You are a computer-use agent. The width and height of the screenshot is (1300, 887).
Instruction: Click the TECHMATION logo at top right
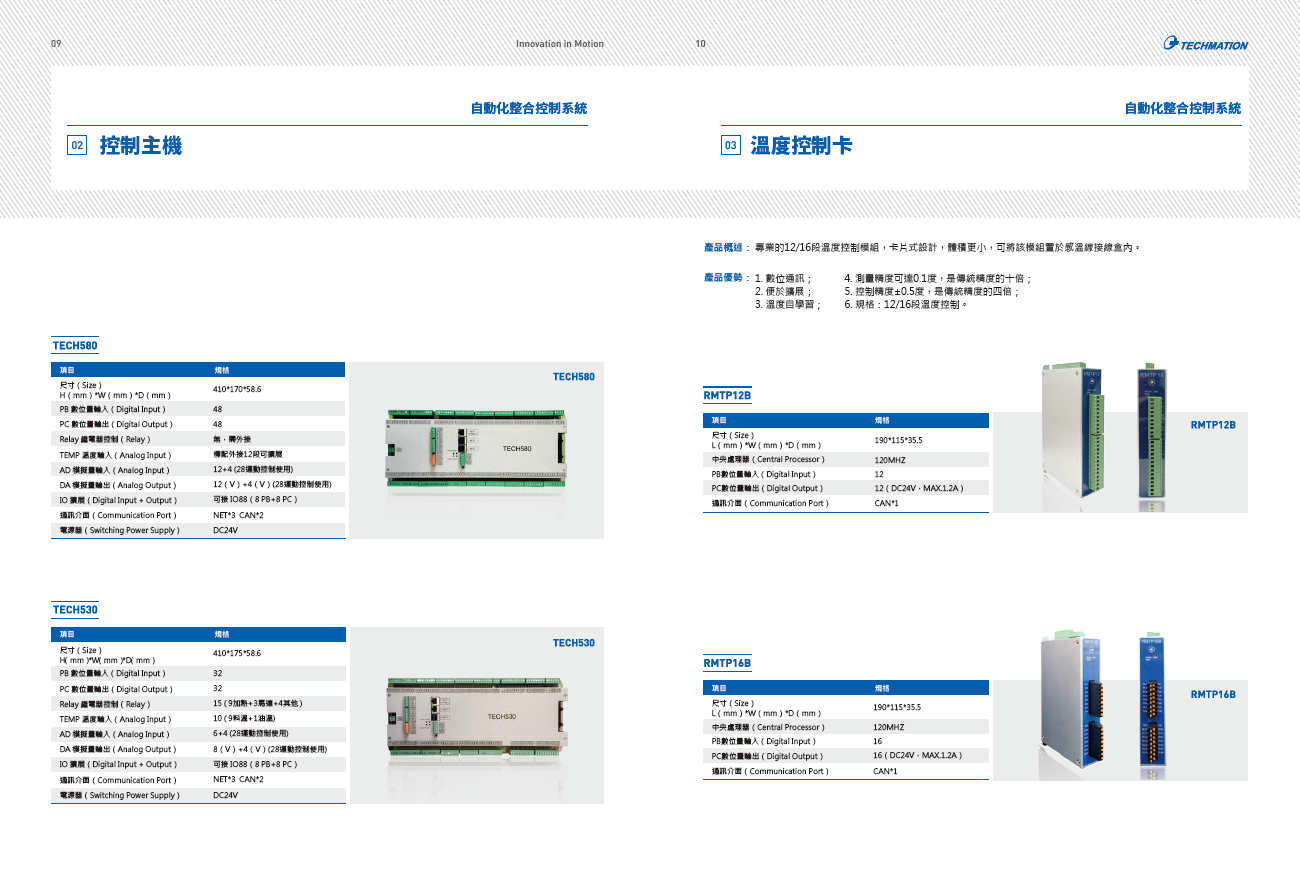[1206, 43]
